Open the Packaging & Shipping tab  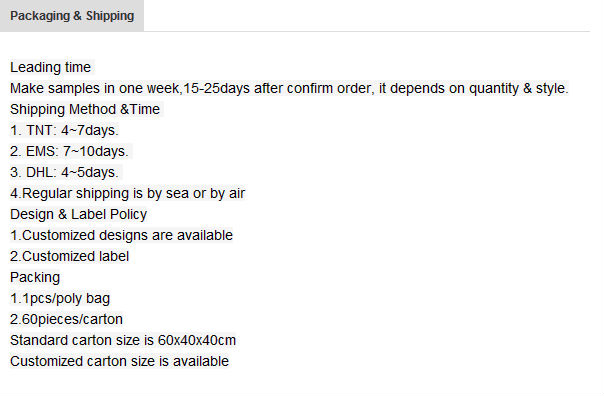[x=72, y=16]
